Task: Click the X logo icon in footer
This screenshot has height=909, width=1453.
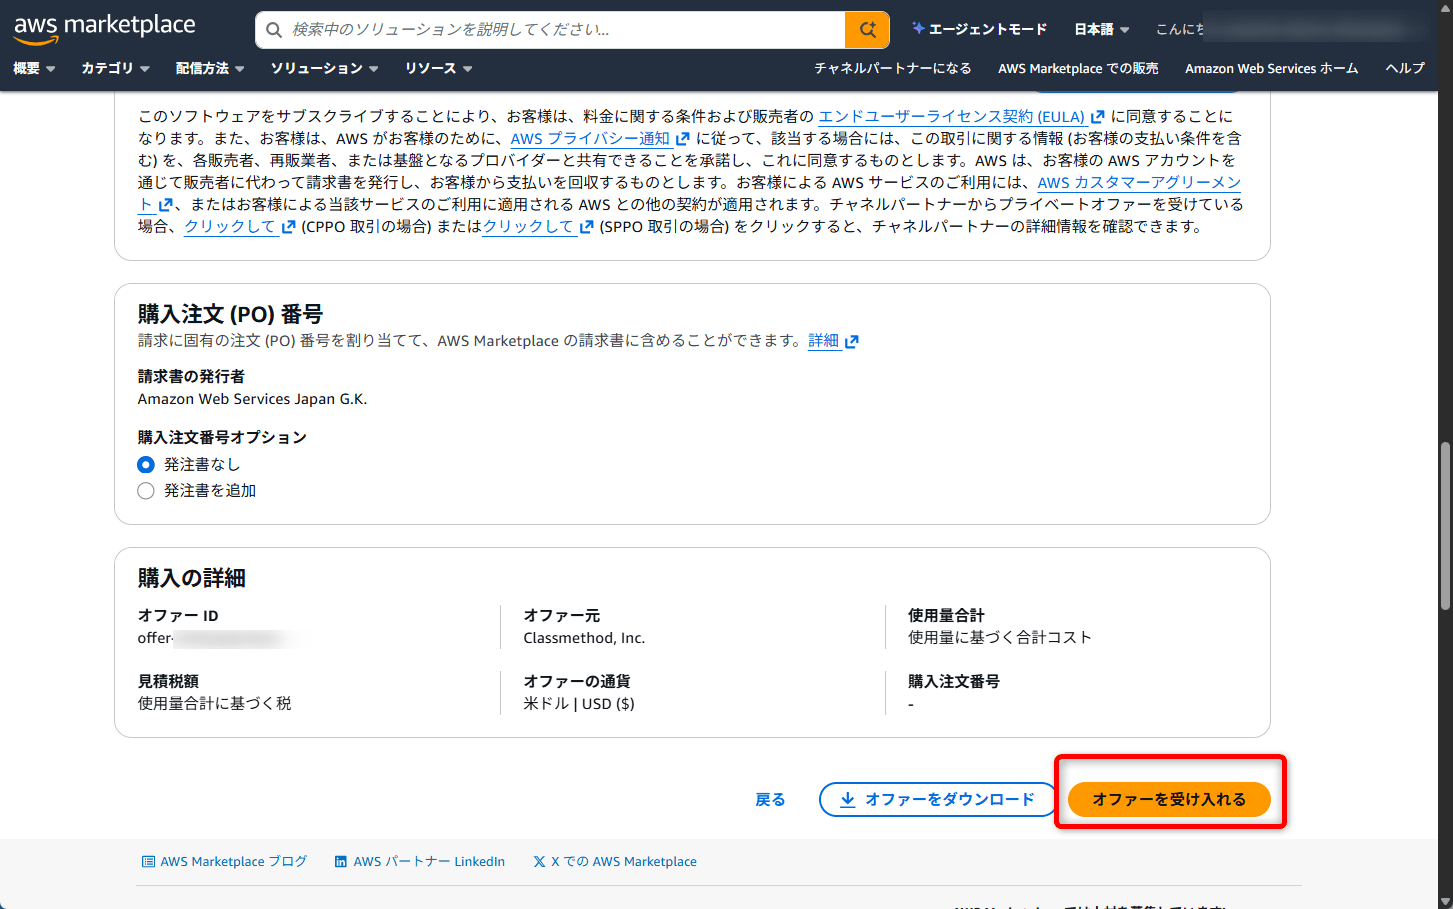Action: tap(539, 861)
